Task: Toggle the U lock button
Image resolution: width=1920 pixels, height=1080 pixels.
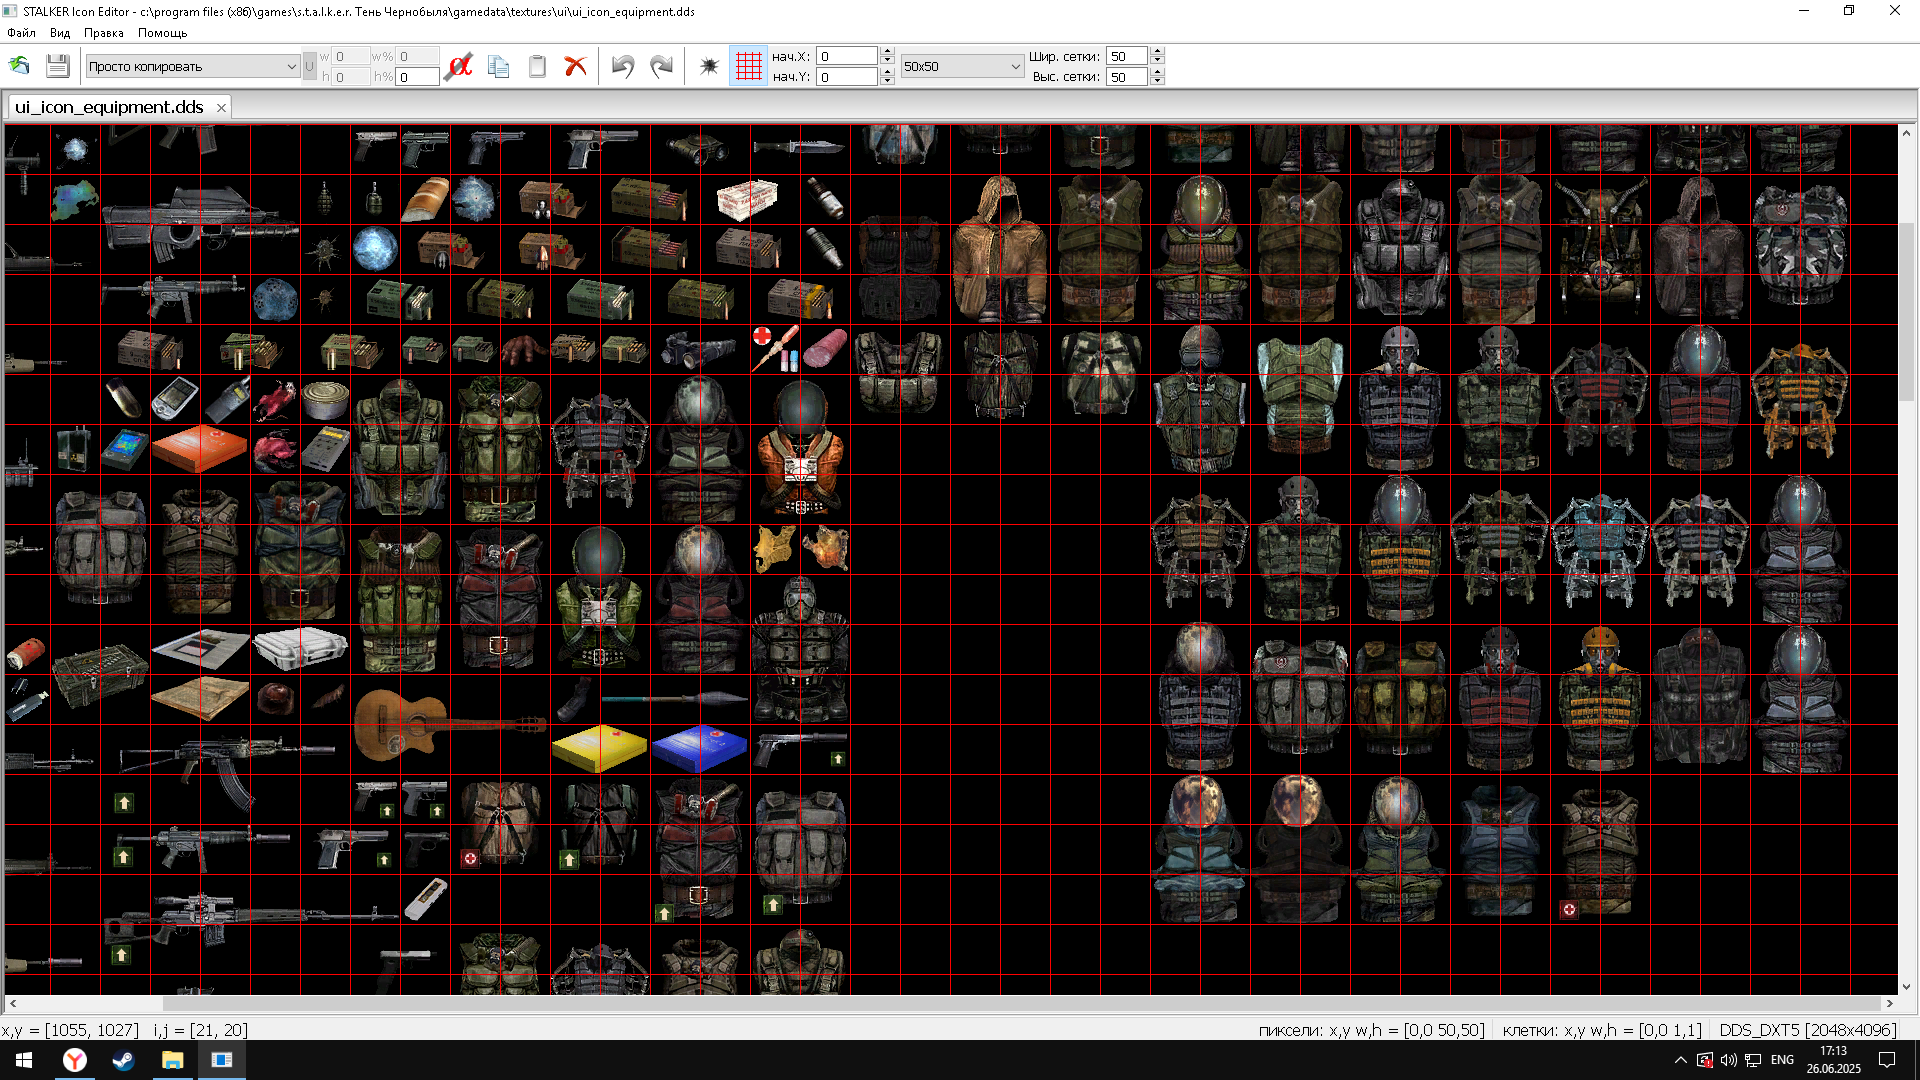Action: (309, 66)
